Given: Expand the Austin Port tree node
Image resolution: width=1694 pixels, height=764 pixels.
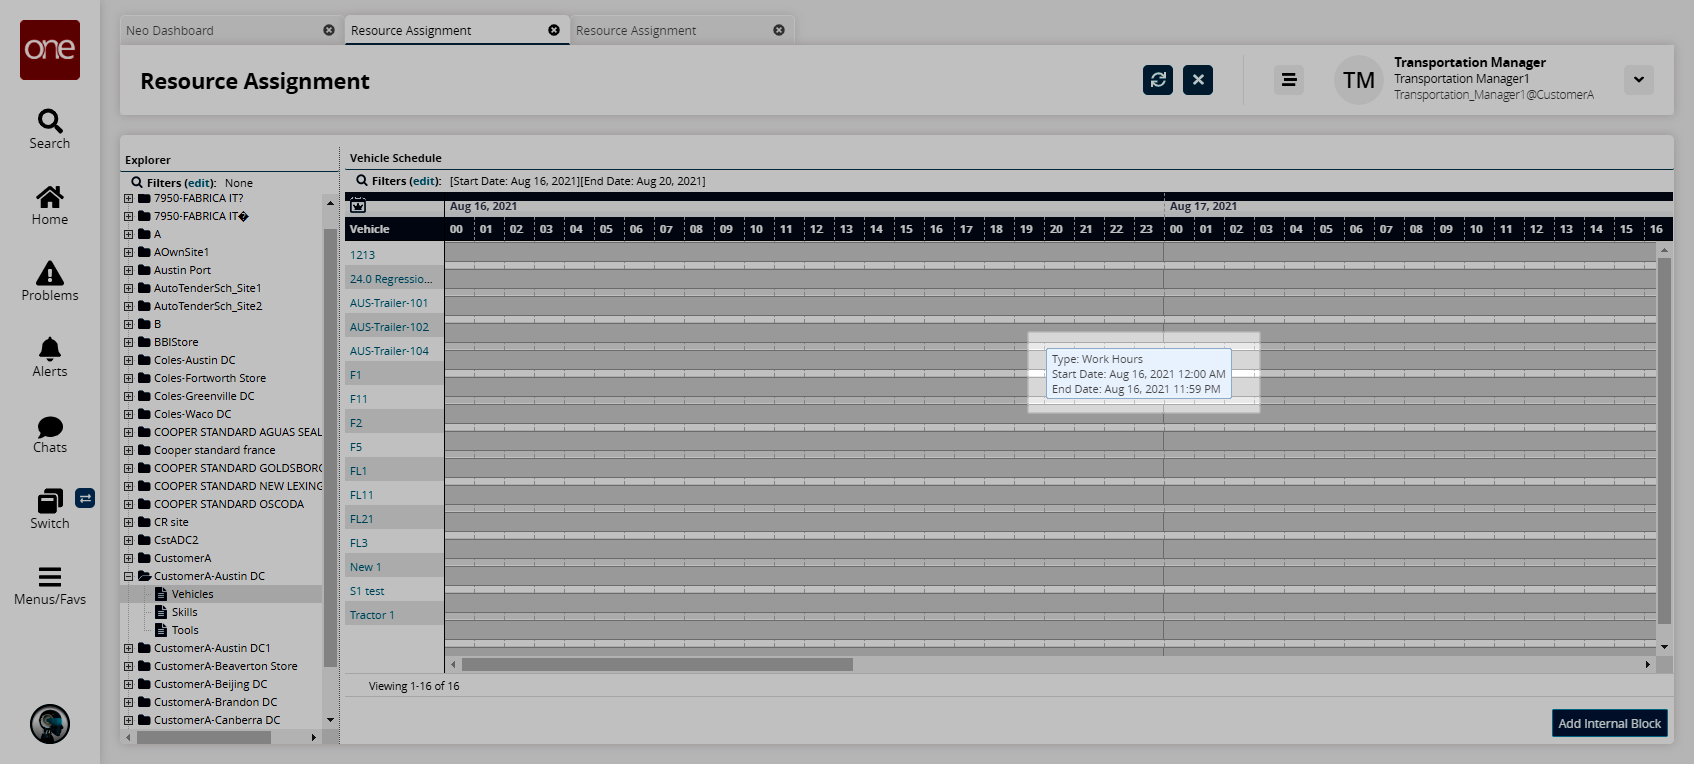Looking at the screenshot, I should pyautogui.click(x=128, y=270).
